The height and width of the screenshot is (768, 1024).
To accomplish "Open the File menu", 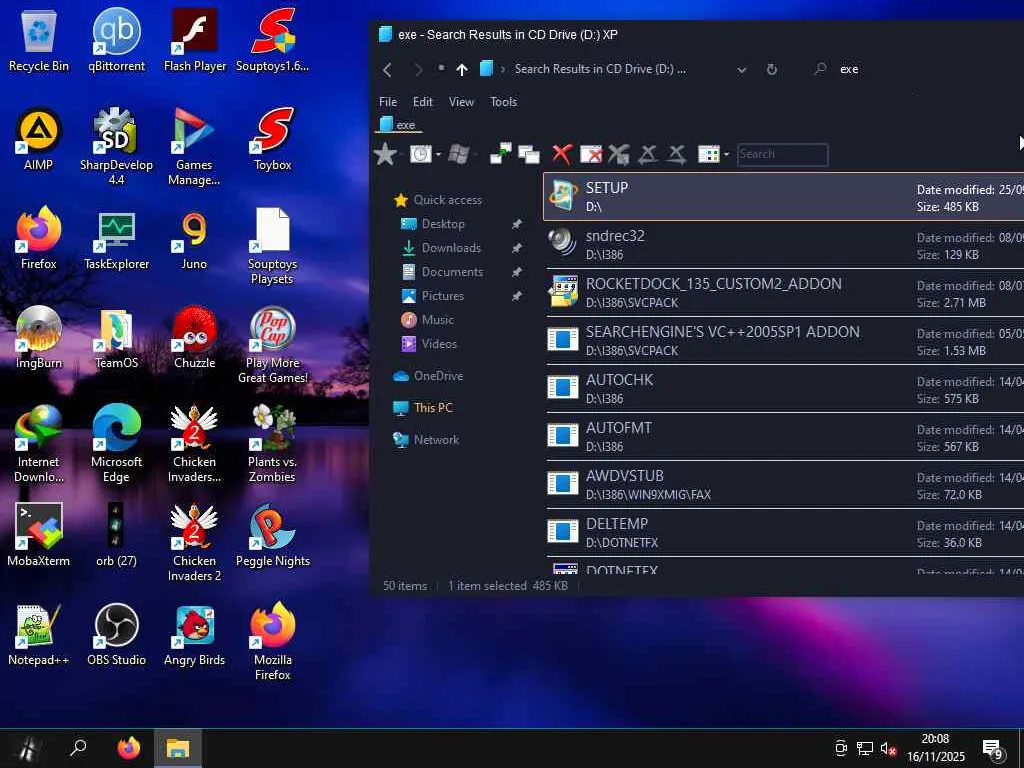I will (x=388, y=102).
